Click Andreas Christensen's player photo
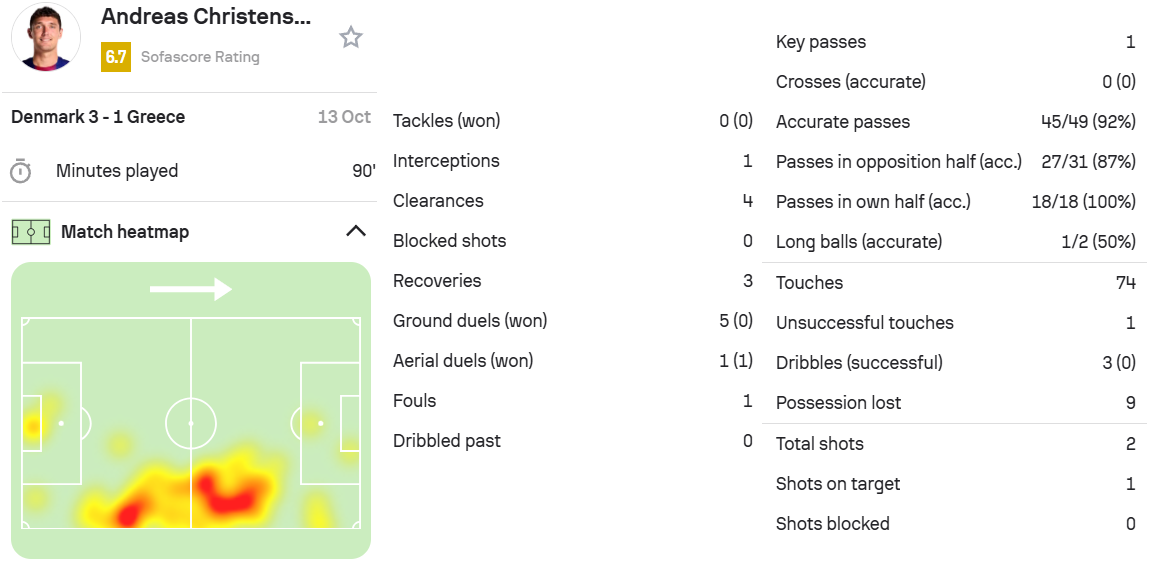 tap(45, 36)
